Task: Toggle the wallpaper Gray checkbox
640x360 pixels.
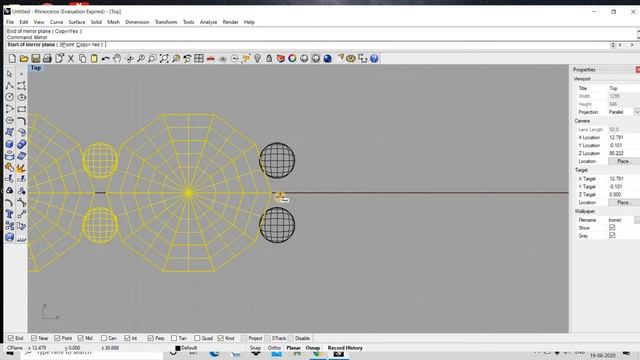Action: [x=612, y=236]
